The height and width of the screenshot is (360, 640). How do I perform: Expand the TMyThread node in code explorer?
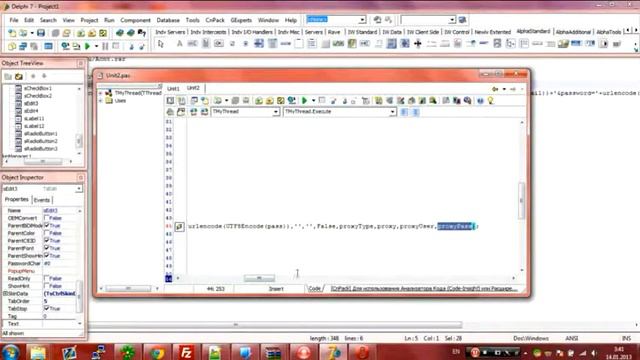[100, 93]
